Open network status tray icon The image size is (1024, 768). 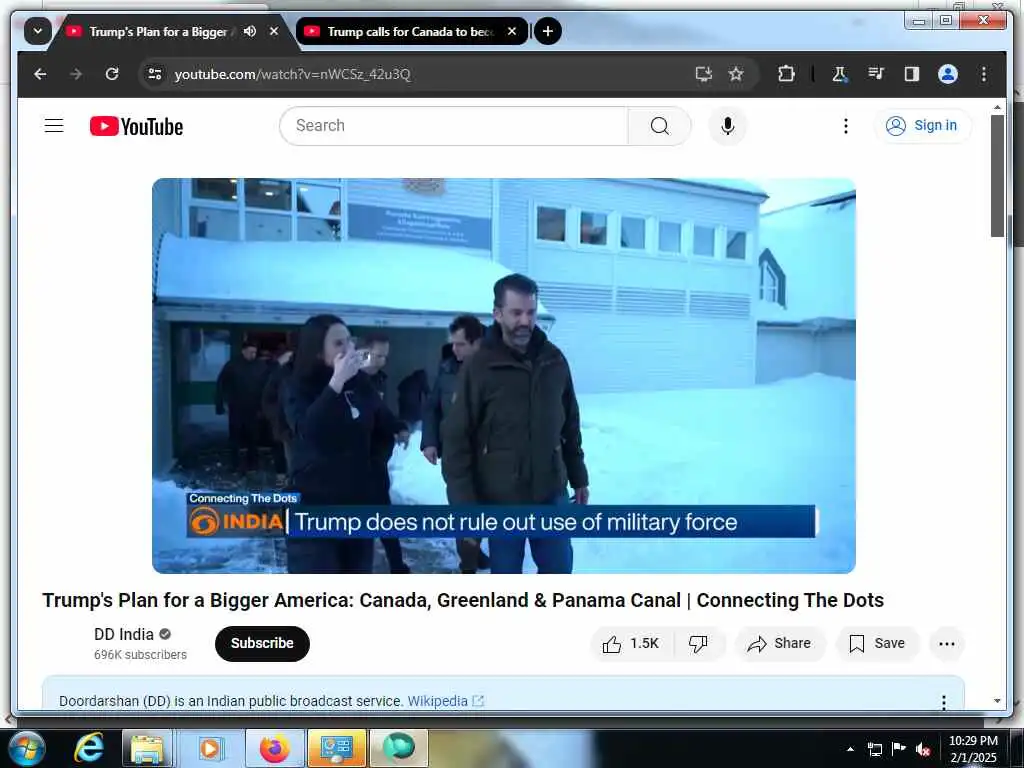(874, 749)
